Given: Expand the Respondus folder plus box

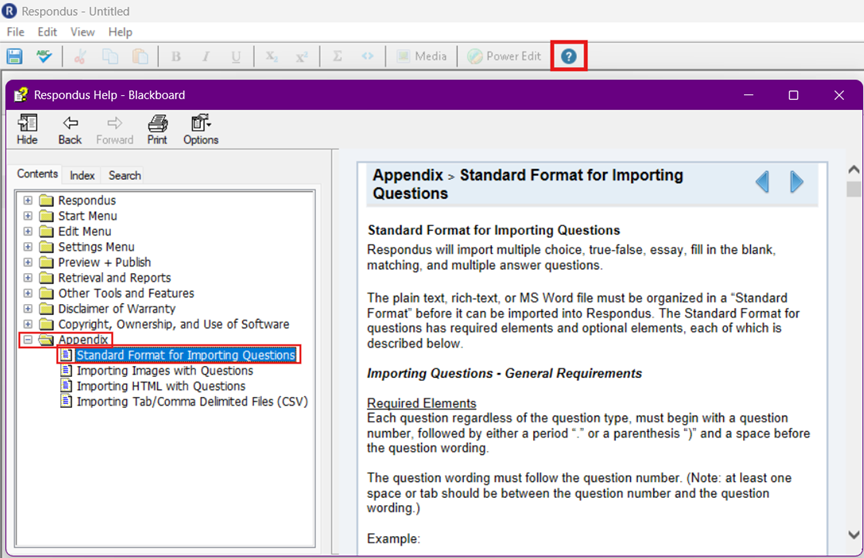Looking at the screenshot, I should tap(28, 201).
